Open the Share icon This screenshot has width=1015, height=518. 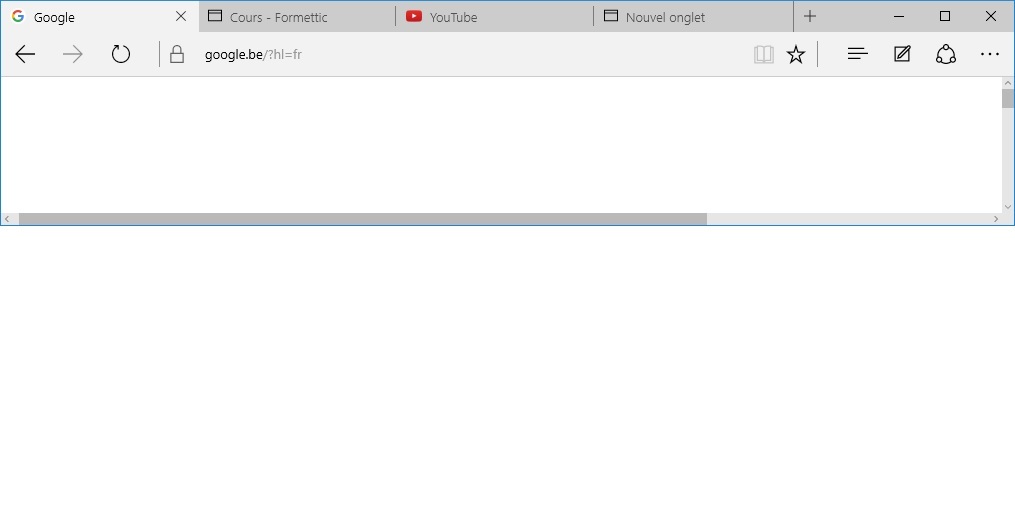click(x=946, y=54)
